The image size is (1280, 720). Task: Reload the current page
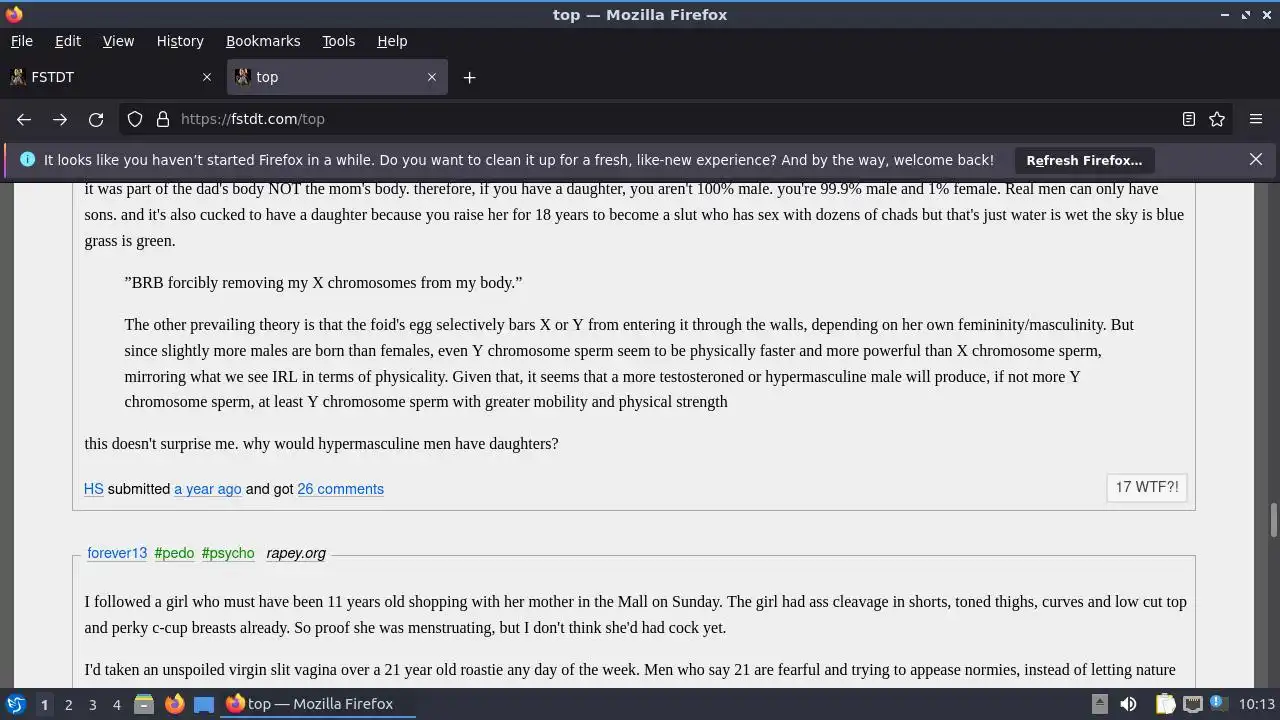[x=96, y=119]
